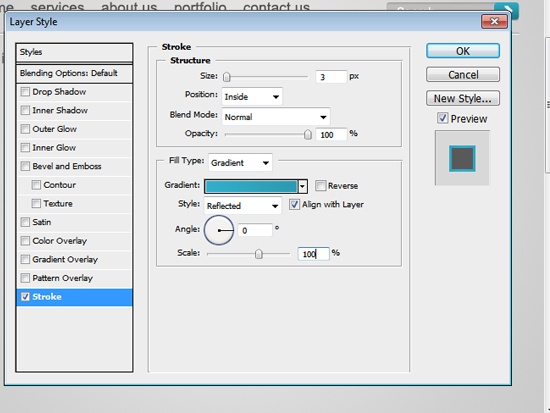Select the Color Overlay label
Image resolution: width=550 pixels, height=413 pixels.
point(60,241)
